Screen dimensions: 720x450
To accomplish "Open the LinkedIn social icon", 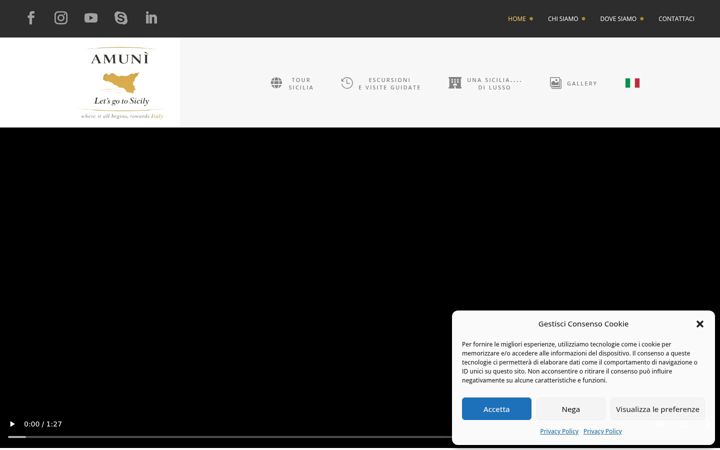I will click(x=151, y=18).
